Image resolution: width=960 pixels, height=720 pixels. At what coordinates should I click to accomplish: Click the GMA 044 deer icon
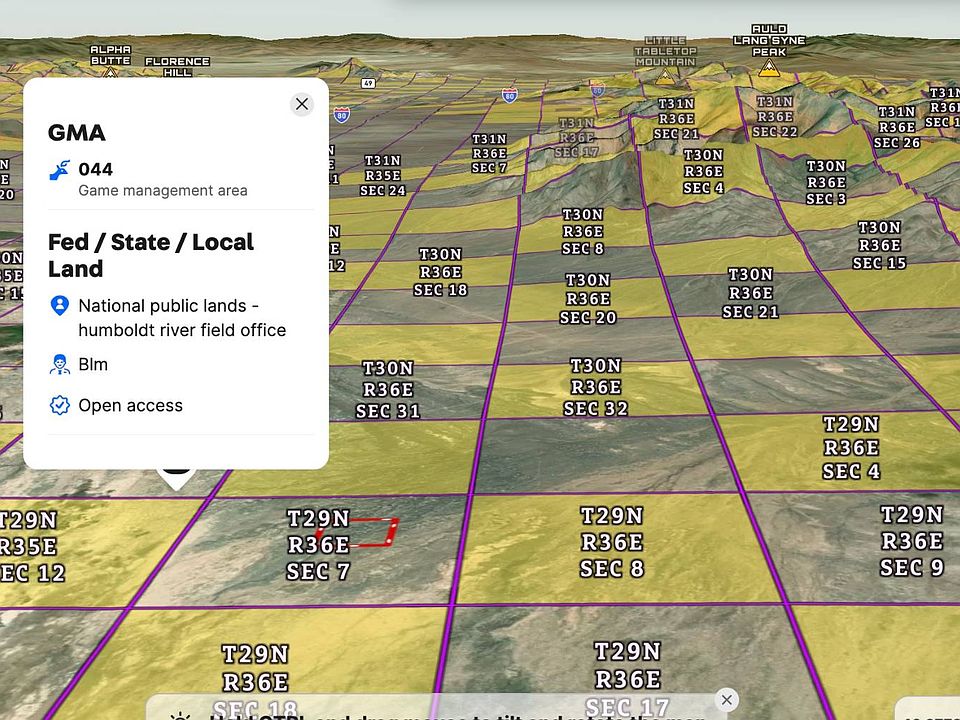tap(60, 170)
